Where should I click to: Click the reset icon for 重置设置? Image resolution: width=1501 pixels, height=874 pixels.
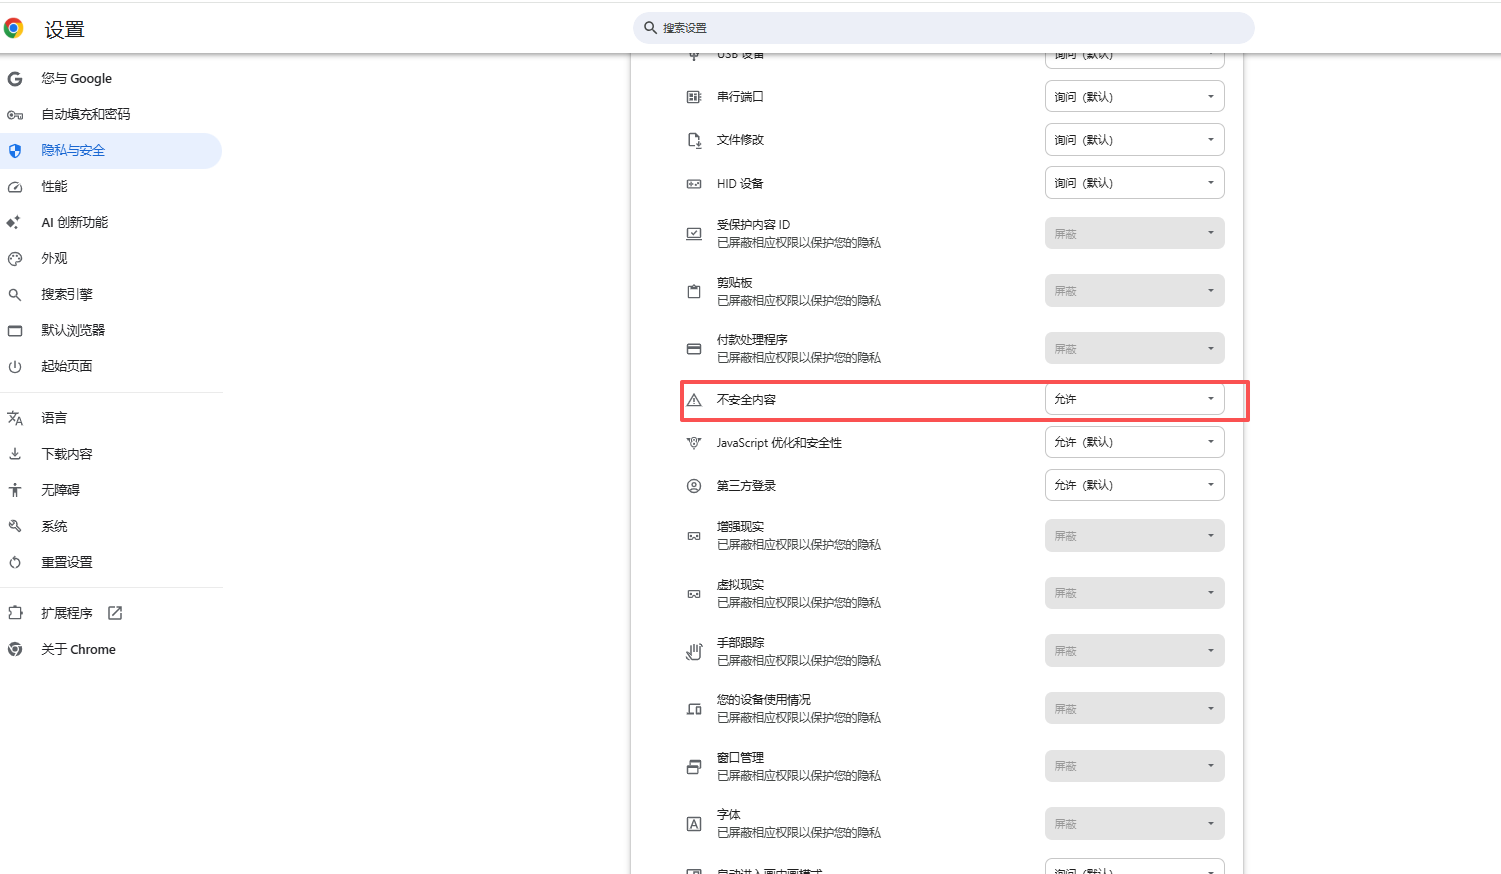point(15,562)
